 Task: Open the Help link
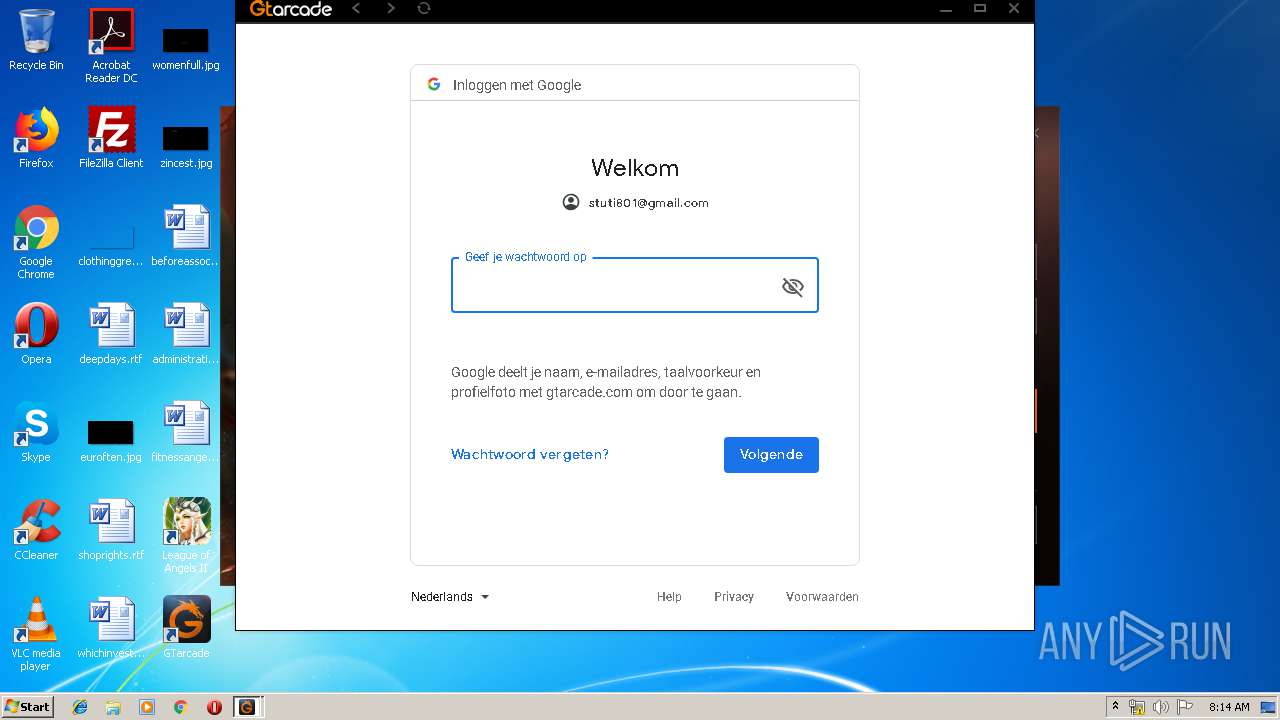tap(669, 597)
